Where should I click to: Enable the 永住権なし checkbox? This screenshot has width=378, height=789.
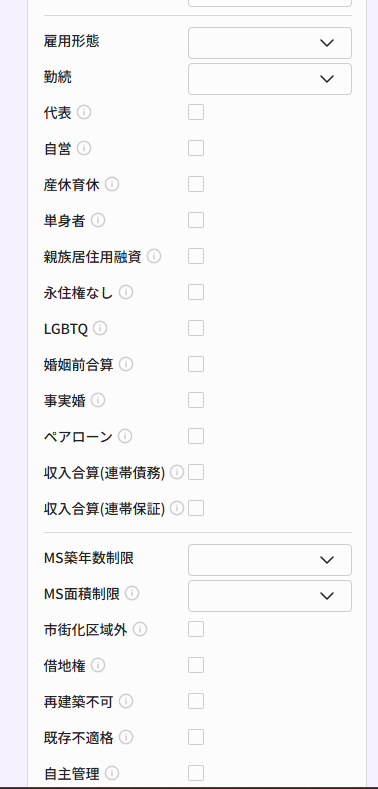196,292
